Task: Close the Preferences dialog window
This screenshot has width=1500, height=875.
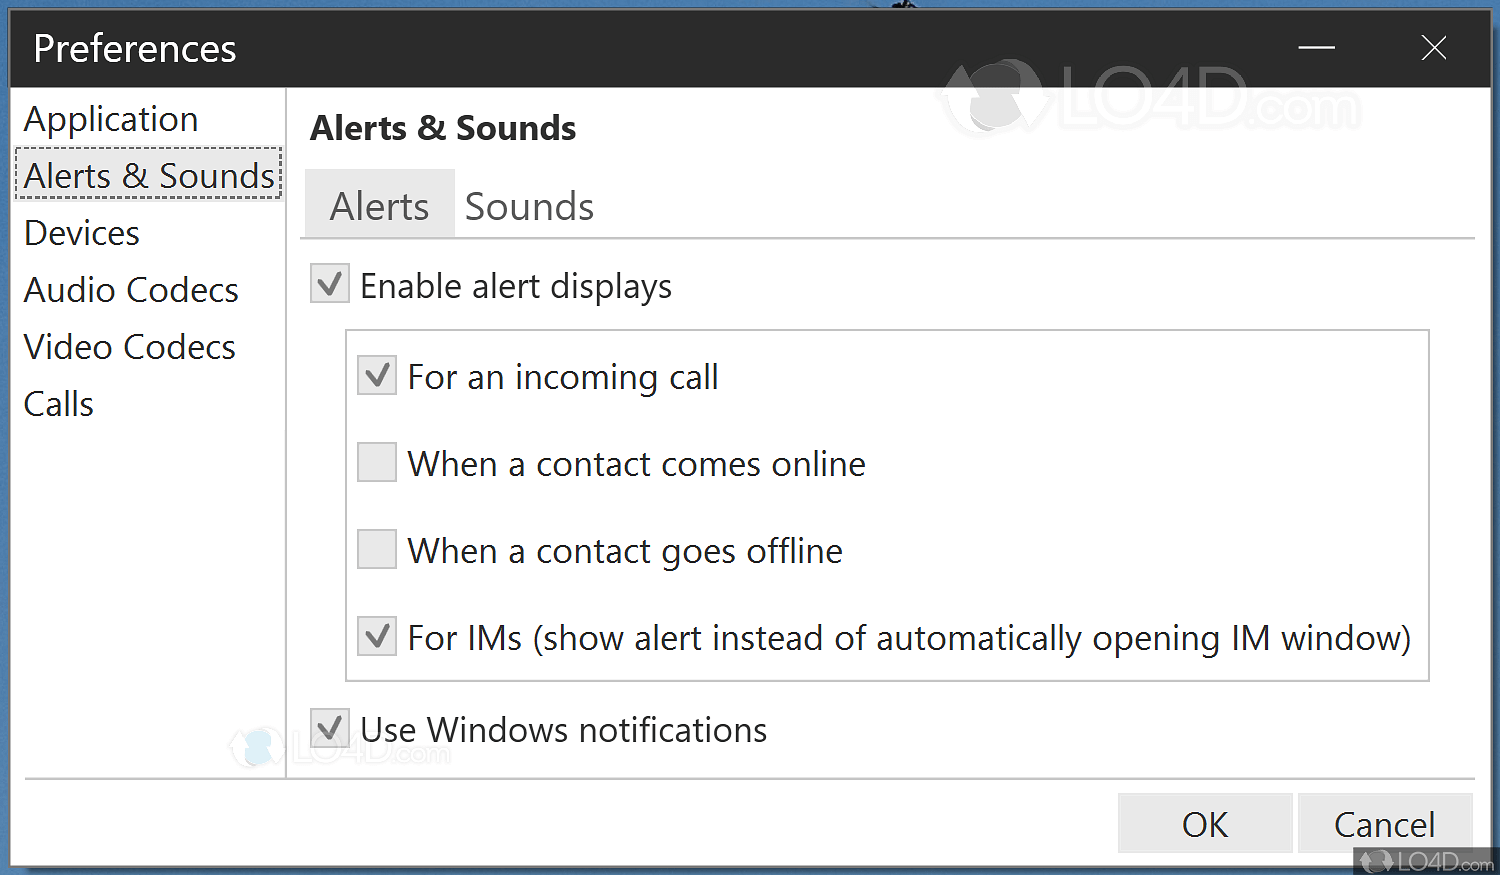Action: click(x=1434, y=48)
